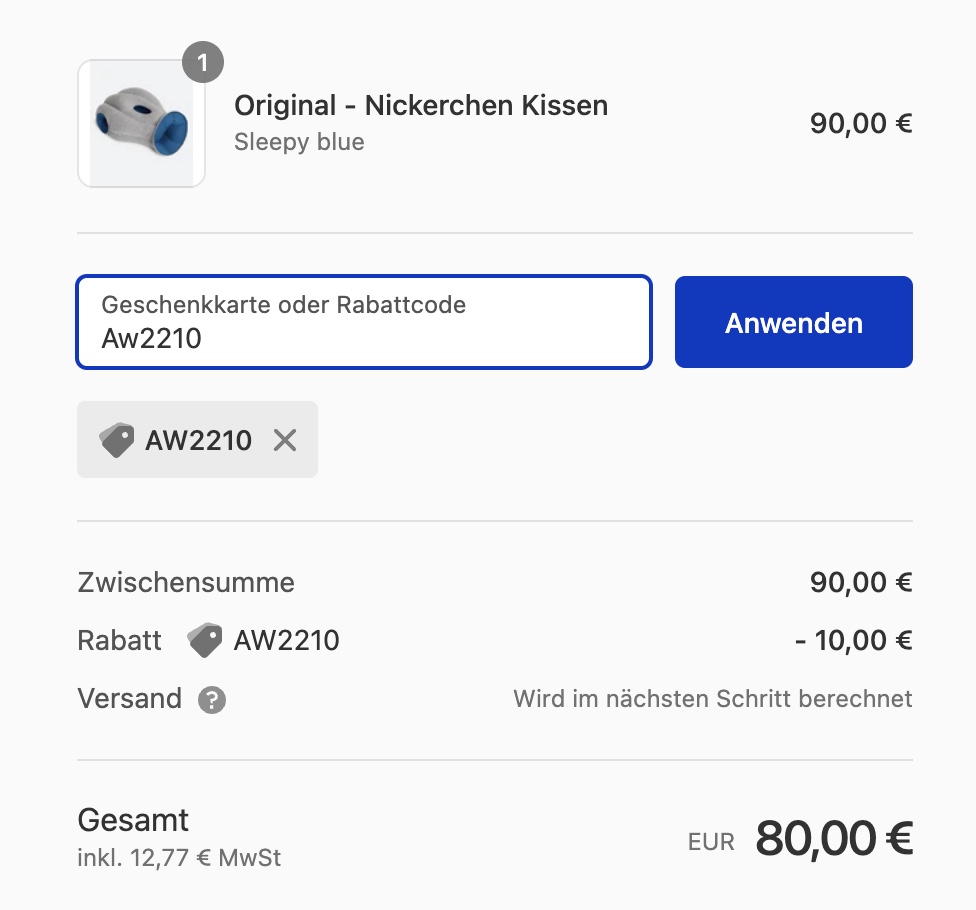976x910 pixels.
Task: Click "Wird im nächsten Schritt berechnet" text
Action: (x=713, y=698)
